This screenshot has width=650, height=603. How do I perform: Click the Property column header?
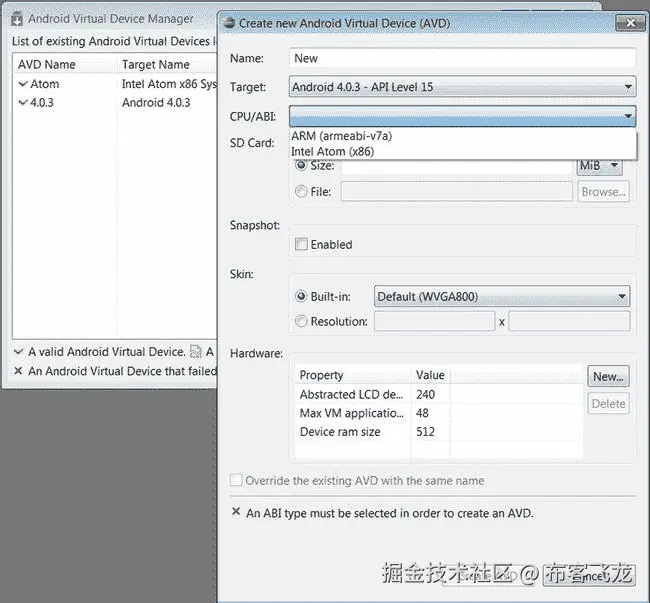click(x=354, y=375)
